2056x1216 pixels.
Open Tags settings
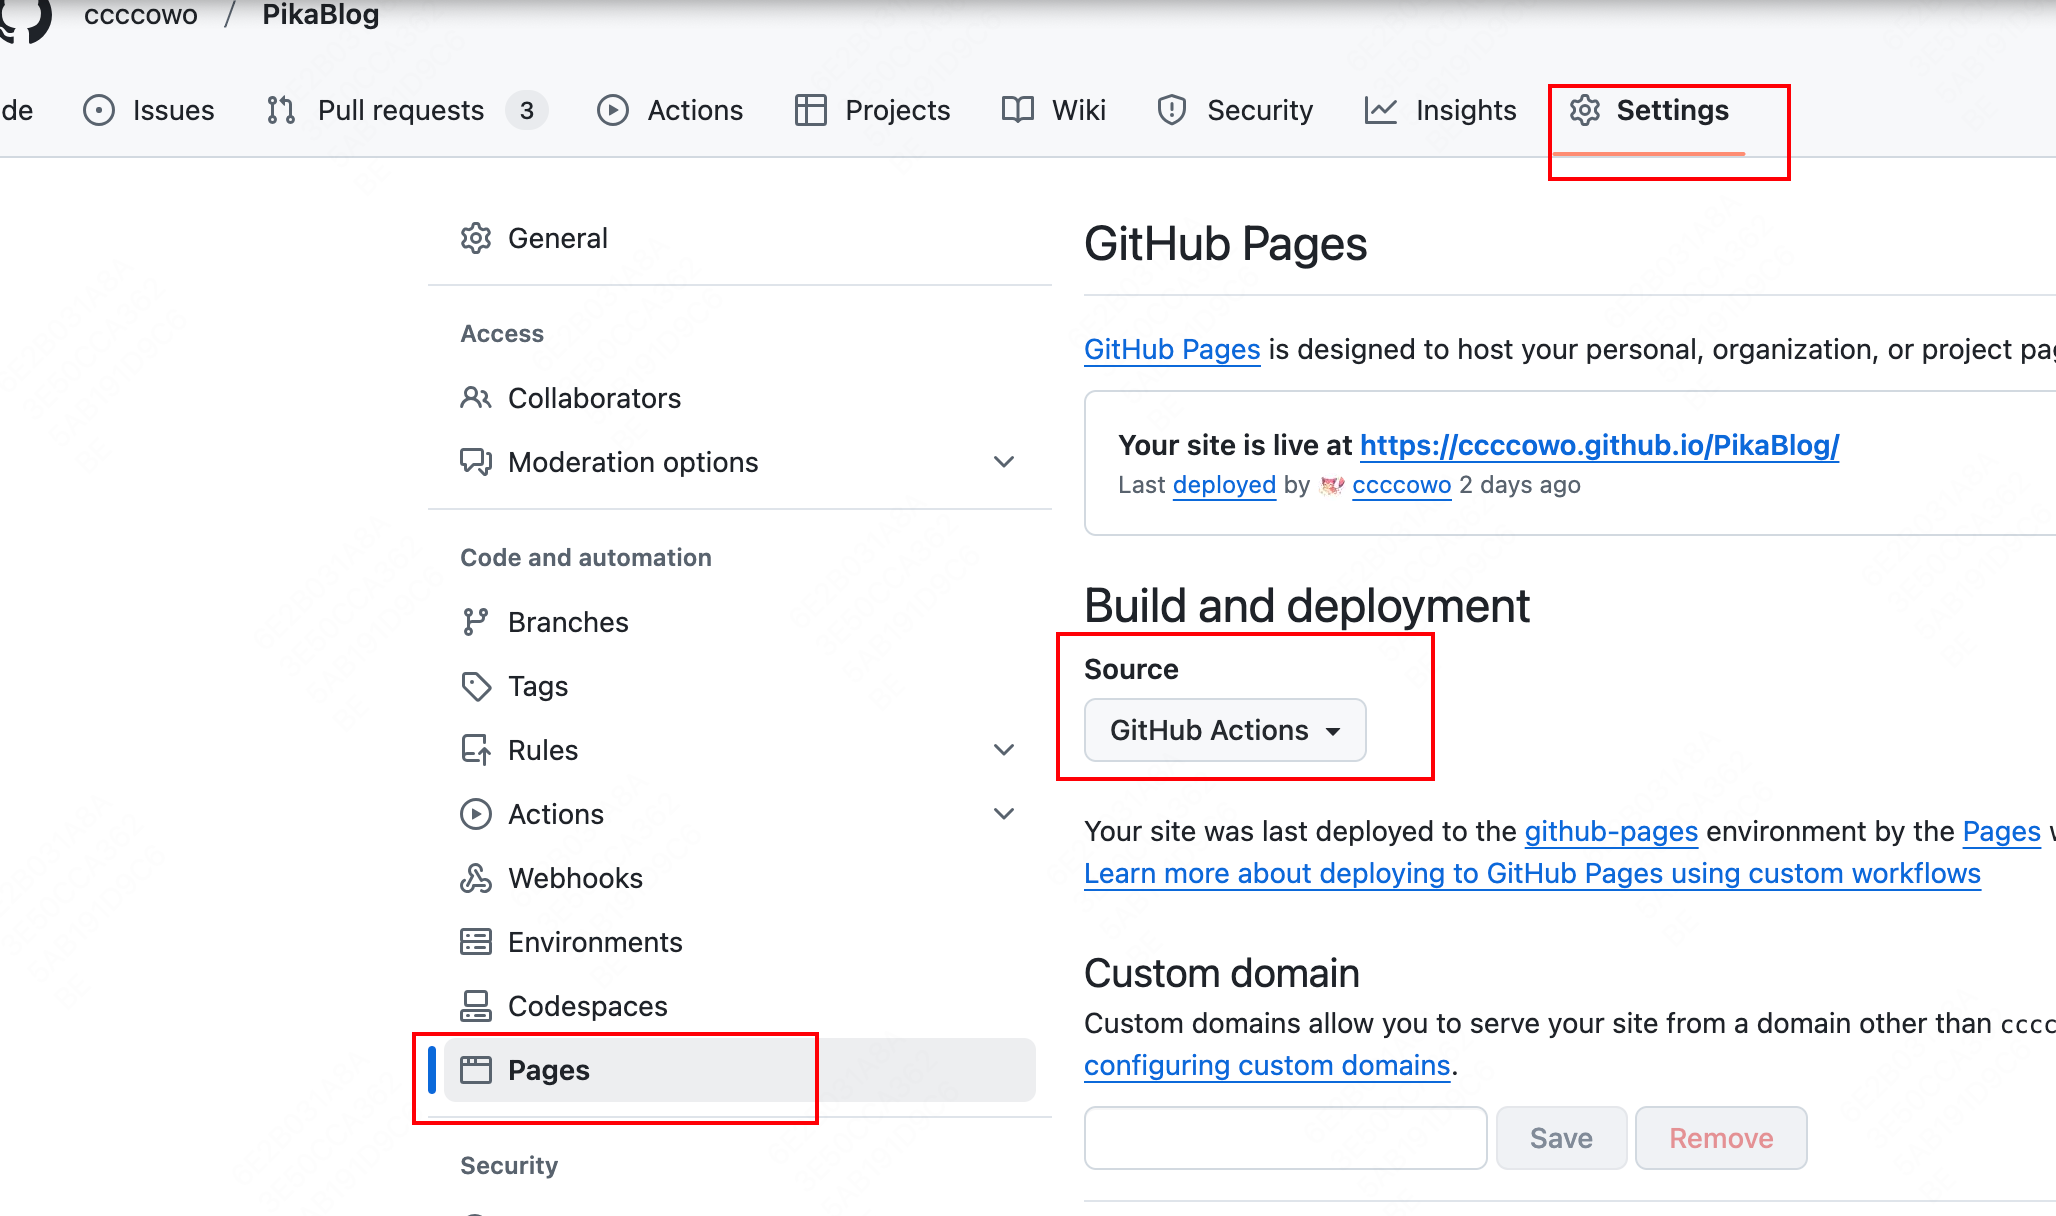(x=740, y=686)
